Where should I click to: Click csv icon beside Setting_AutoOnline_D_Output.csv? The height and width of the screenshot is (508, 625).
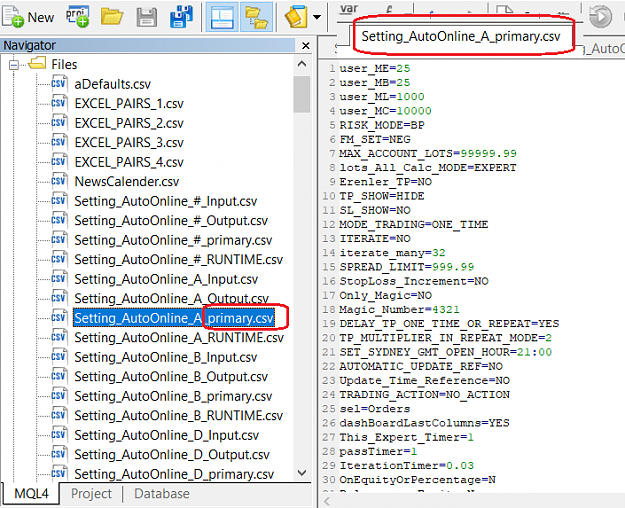[59, 455]
